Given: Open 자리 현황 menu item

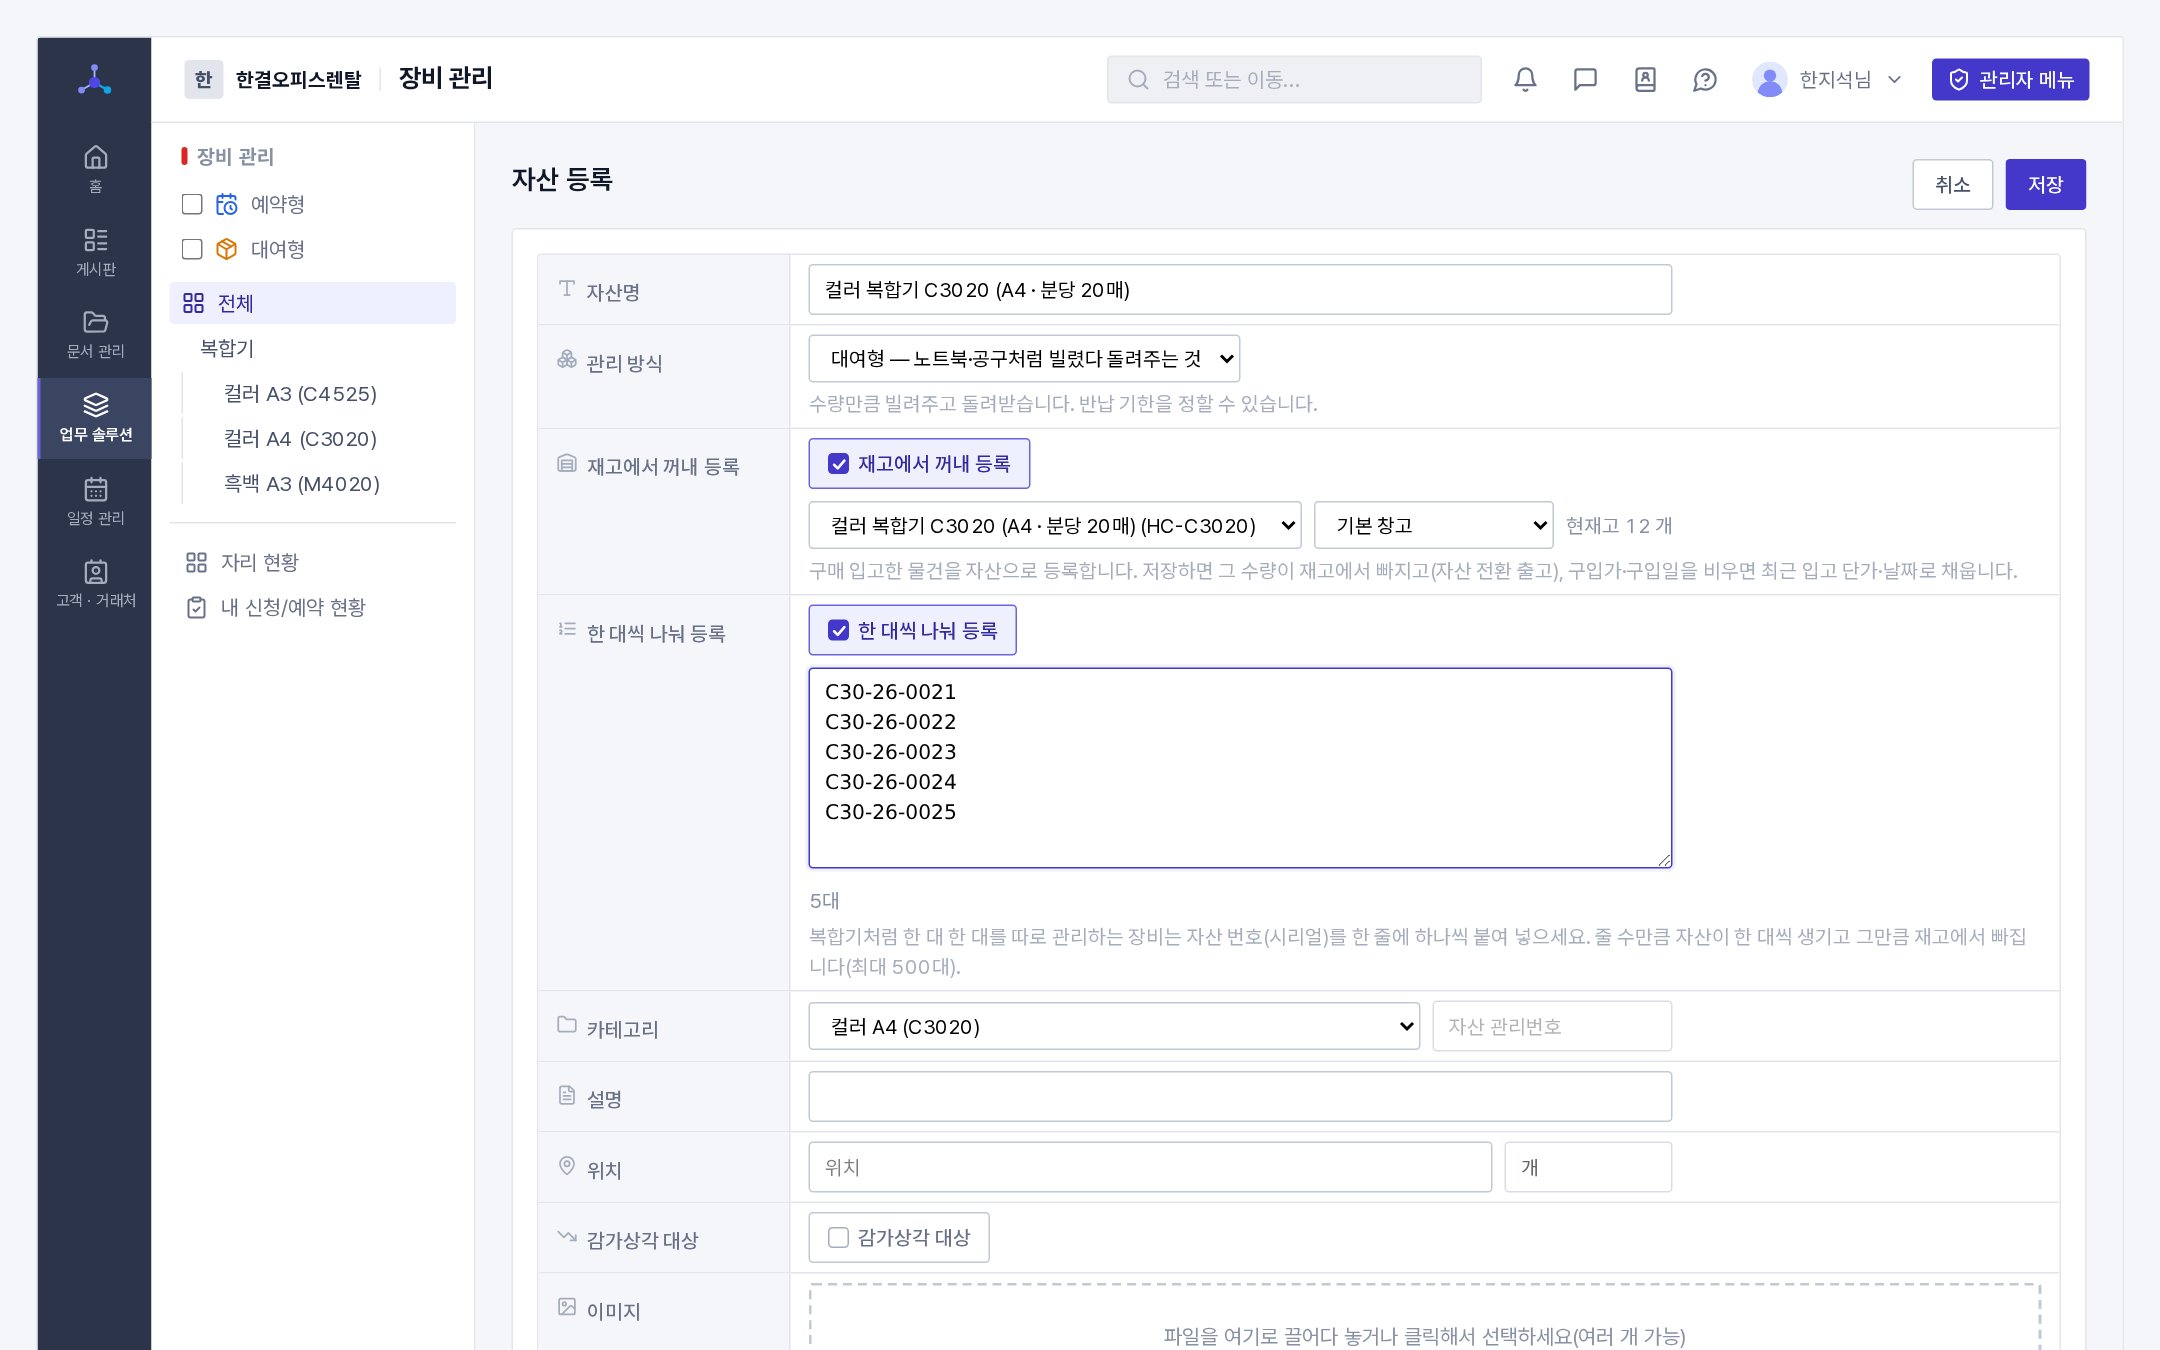Looking at the screenshot, I should pyautogui.click(x=312, y=563).
